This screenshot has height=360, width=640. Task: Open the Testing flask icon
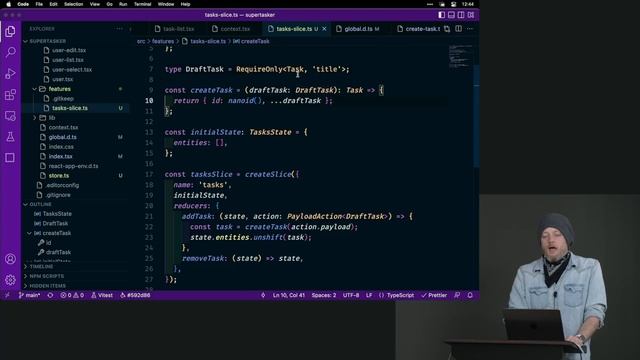click(10, 137)
